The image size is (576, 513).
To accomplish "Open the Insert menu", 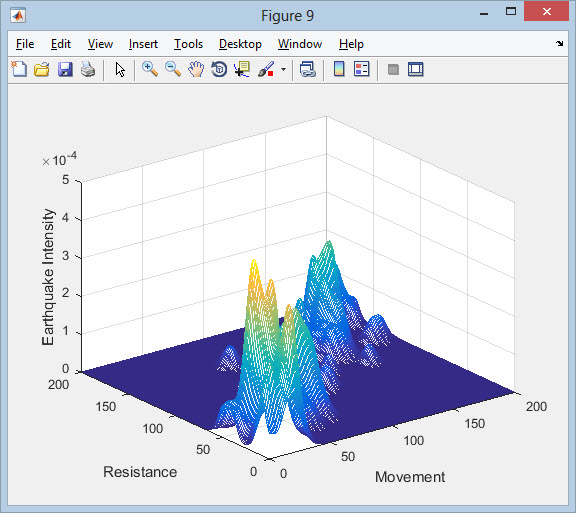I will [x=143, y=44].
